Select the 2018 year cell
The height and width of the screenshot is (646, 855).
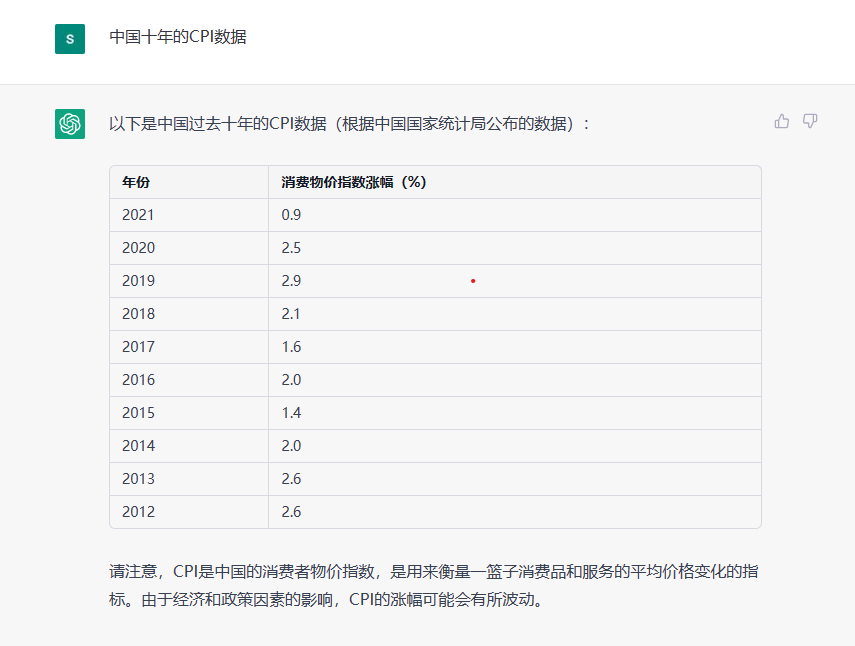coord(189,314)
